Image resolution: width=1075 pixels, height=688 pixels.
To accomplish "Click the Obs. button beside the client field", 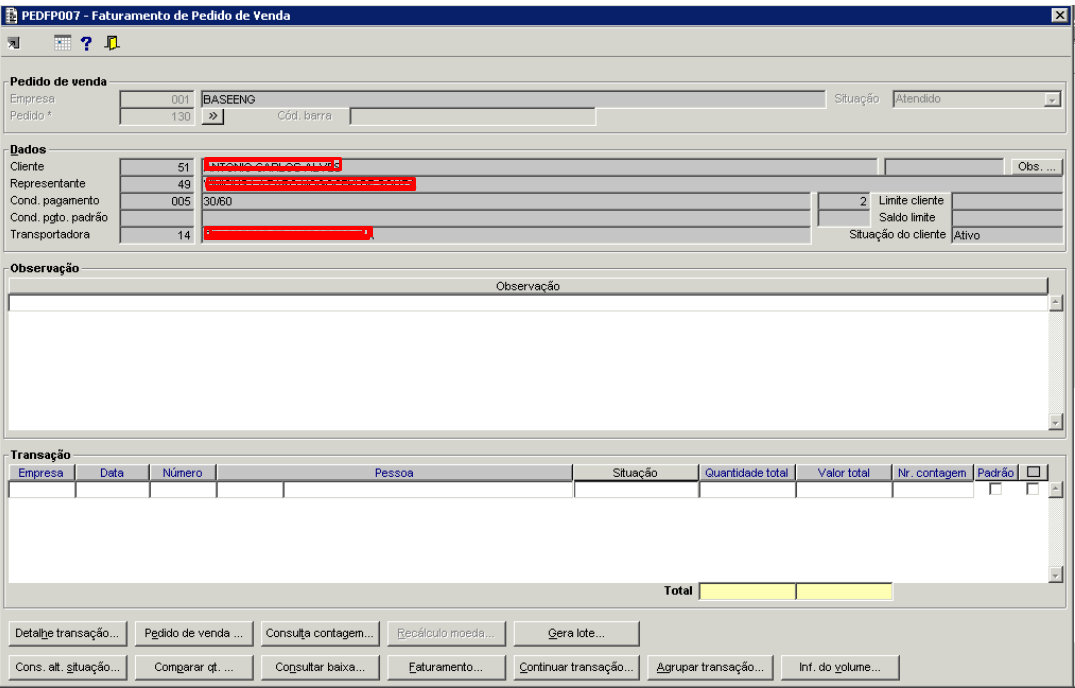I will pos(1037,167).
